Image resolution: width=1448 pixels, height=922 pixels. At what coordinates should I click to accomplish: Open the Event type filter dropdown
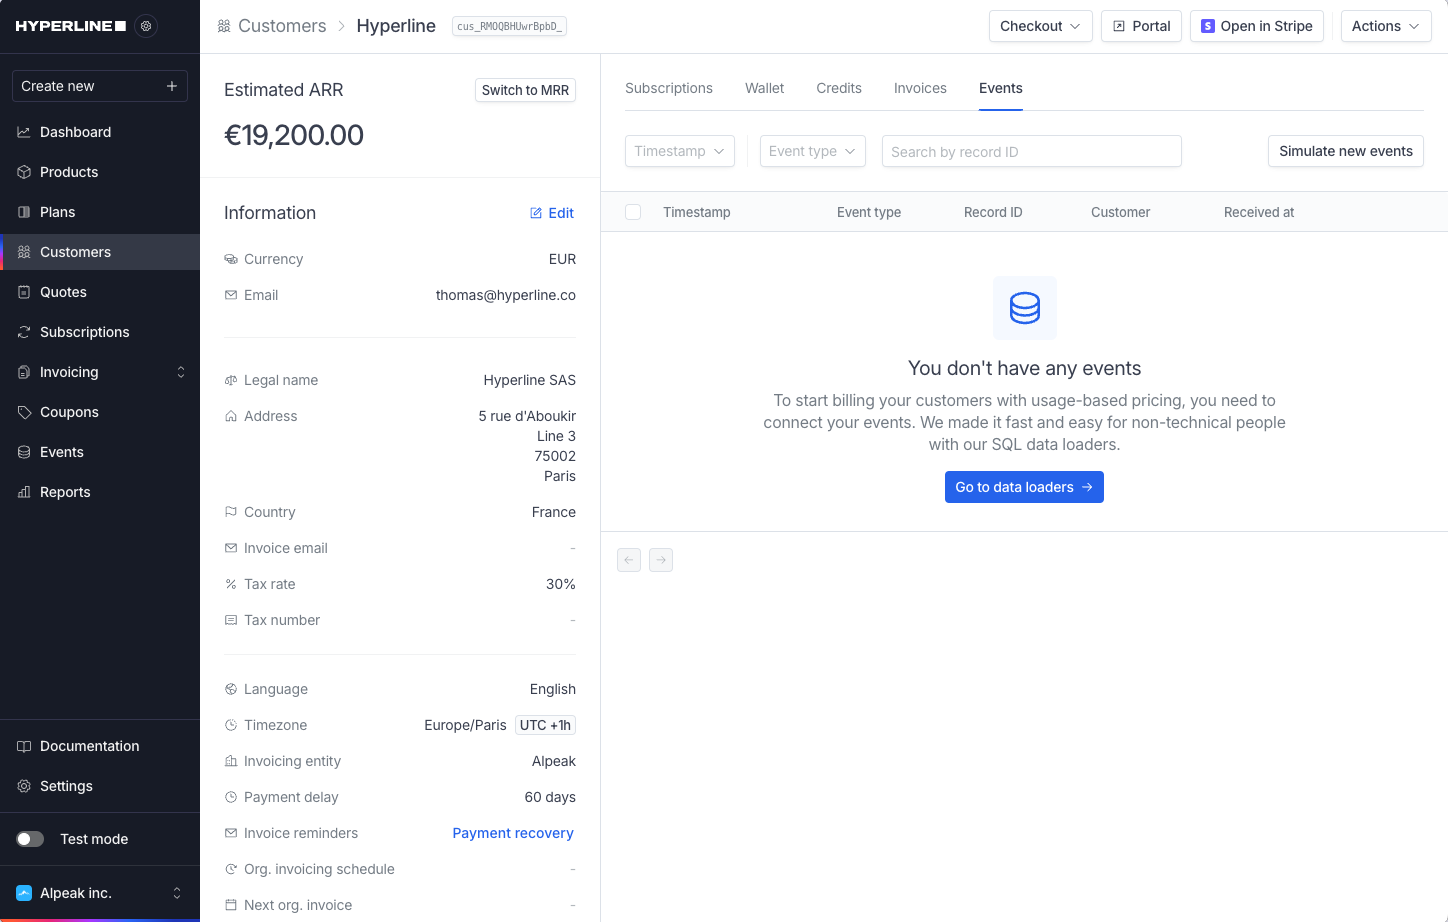click(813, 151)
